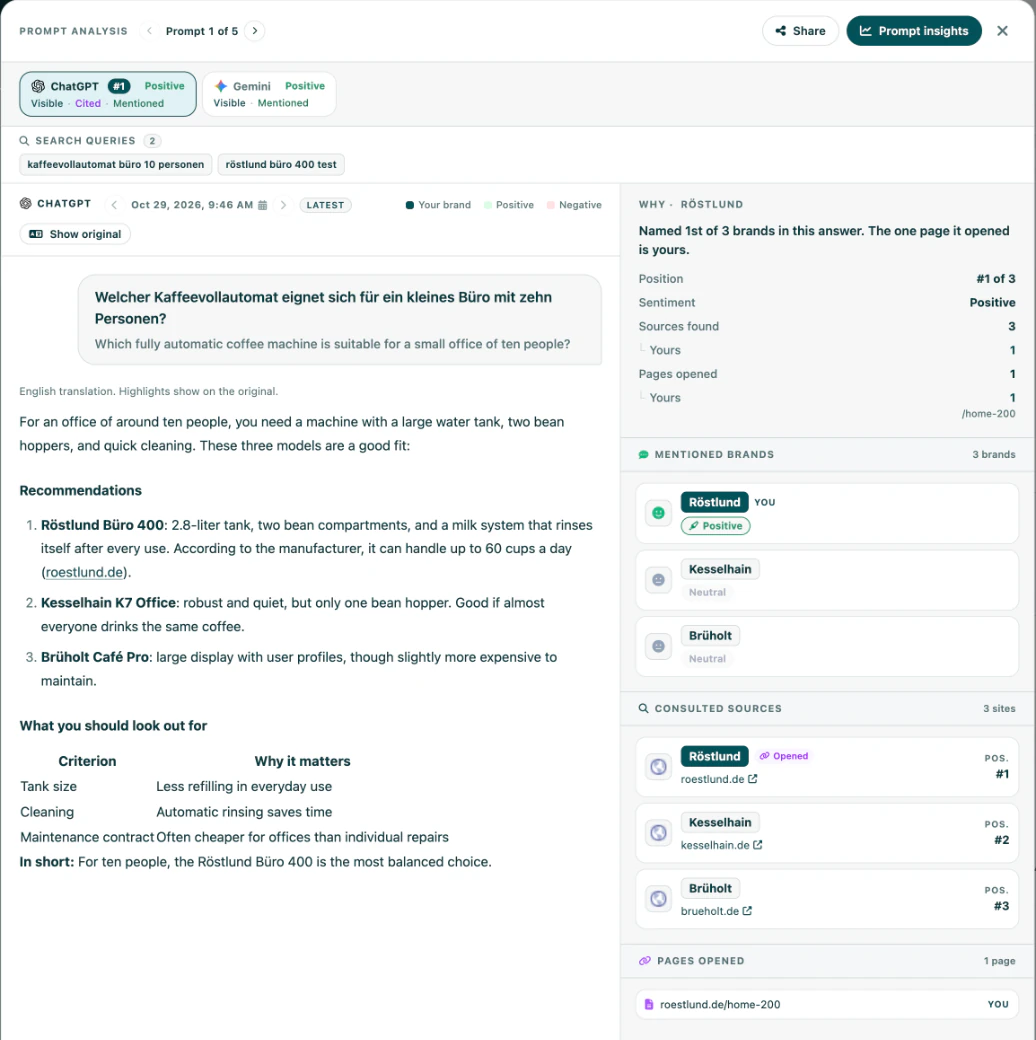Open Prompt insights
The height and width of the screenshot is (1040, 1036).
point(914,31)
